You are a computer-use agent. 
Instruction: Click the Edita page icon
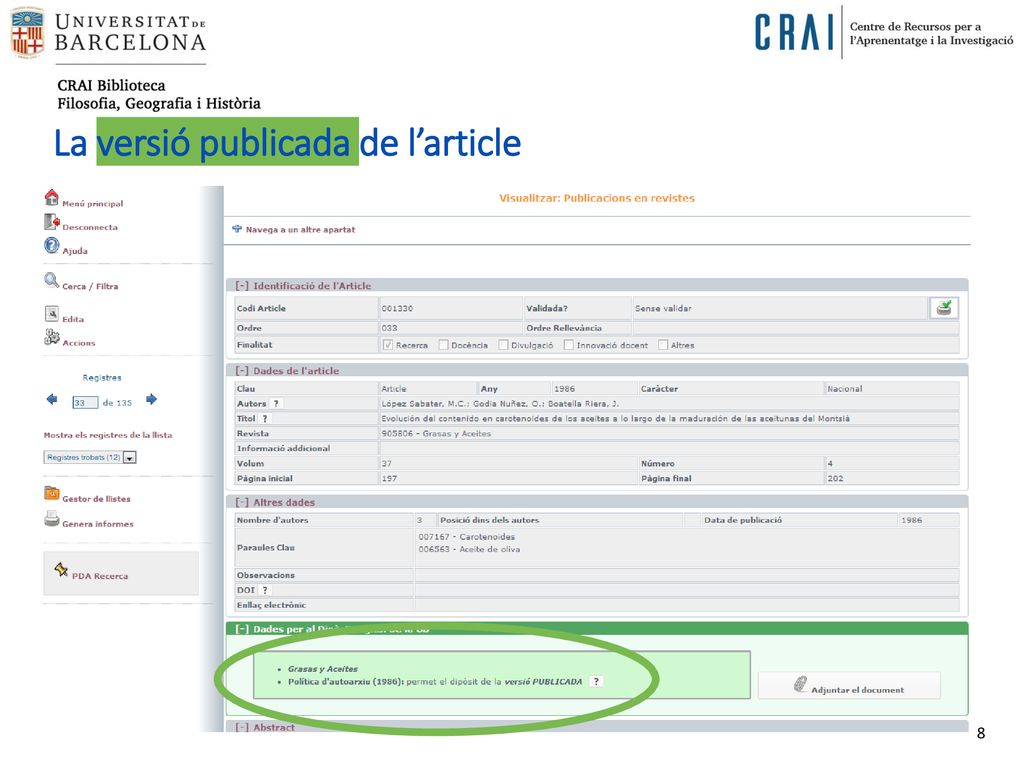coord(52,314)
